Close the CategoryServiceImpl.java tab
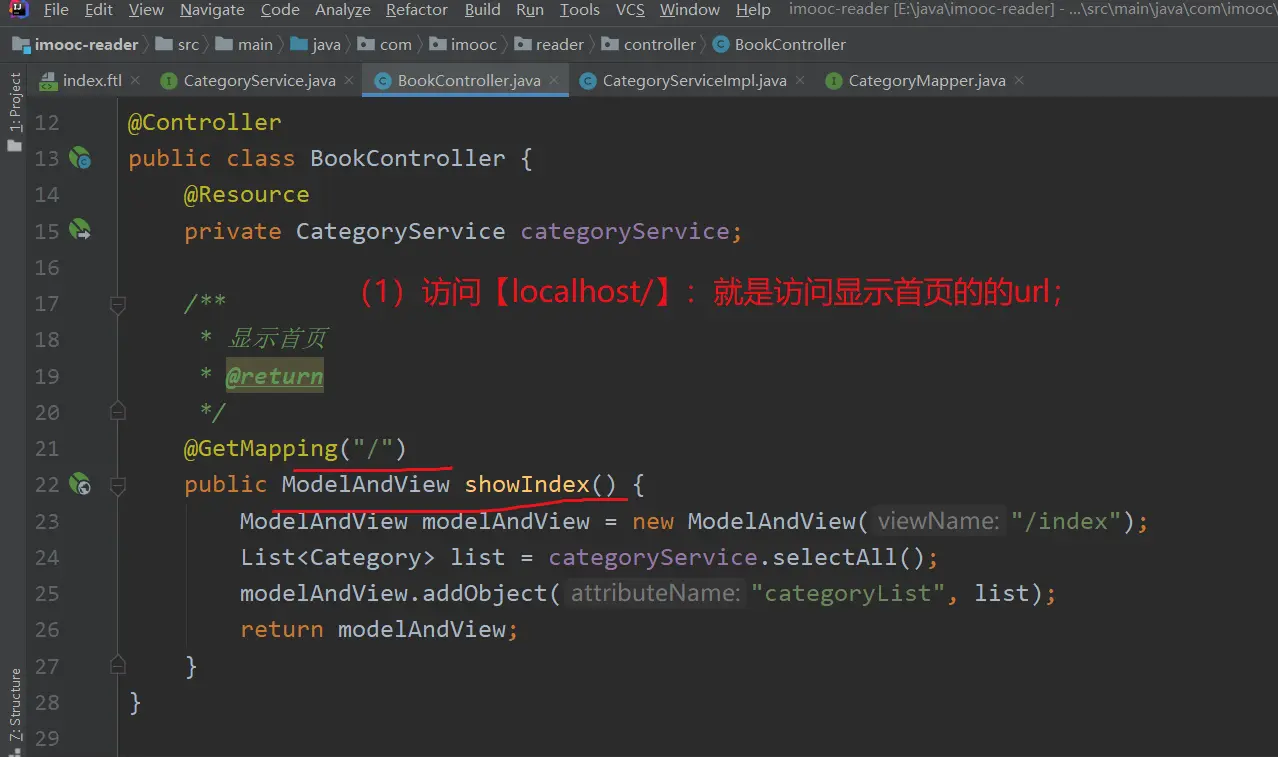 pyautogui.click(x=799, y=80)
